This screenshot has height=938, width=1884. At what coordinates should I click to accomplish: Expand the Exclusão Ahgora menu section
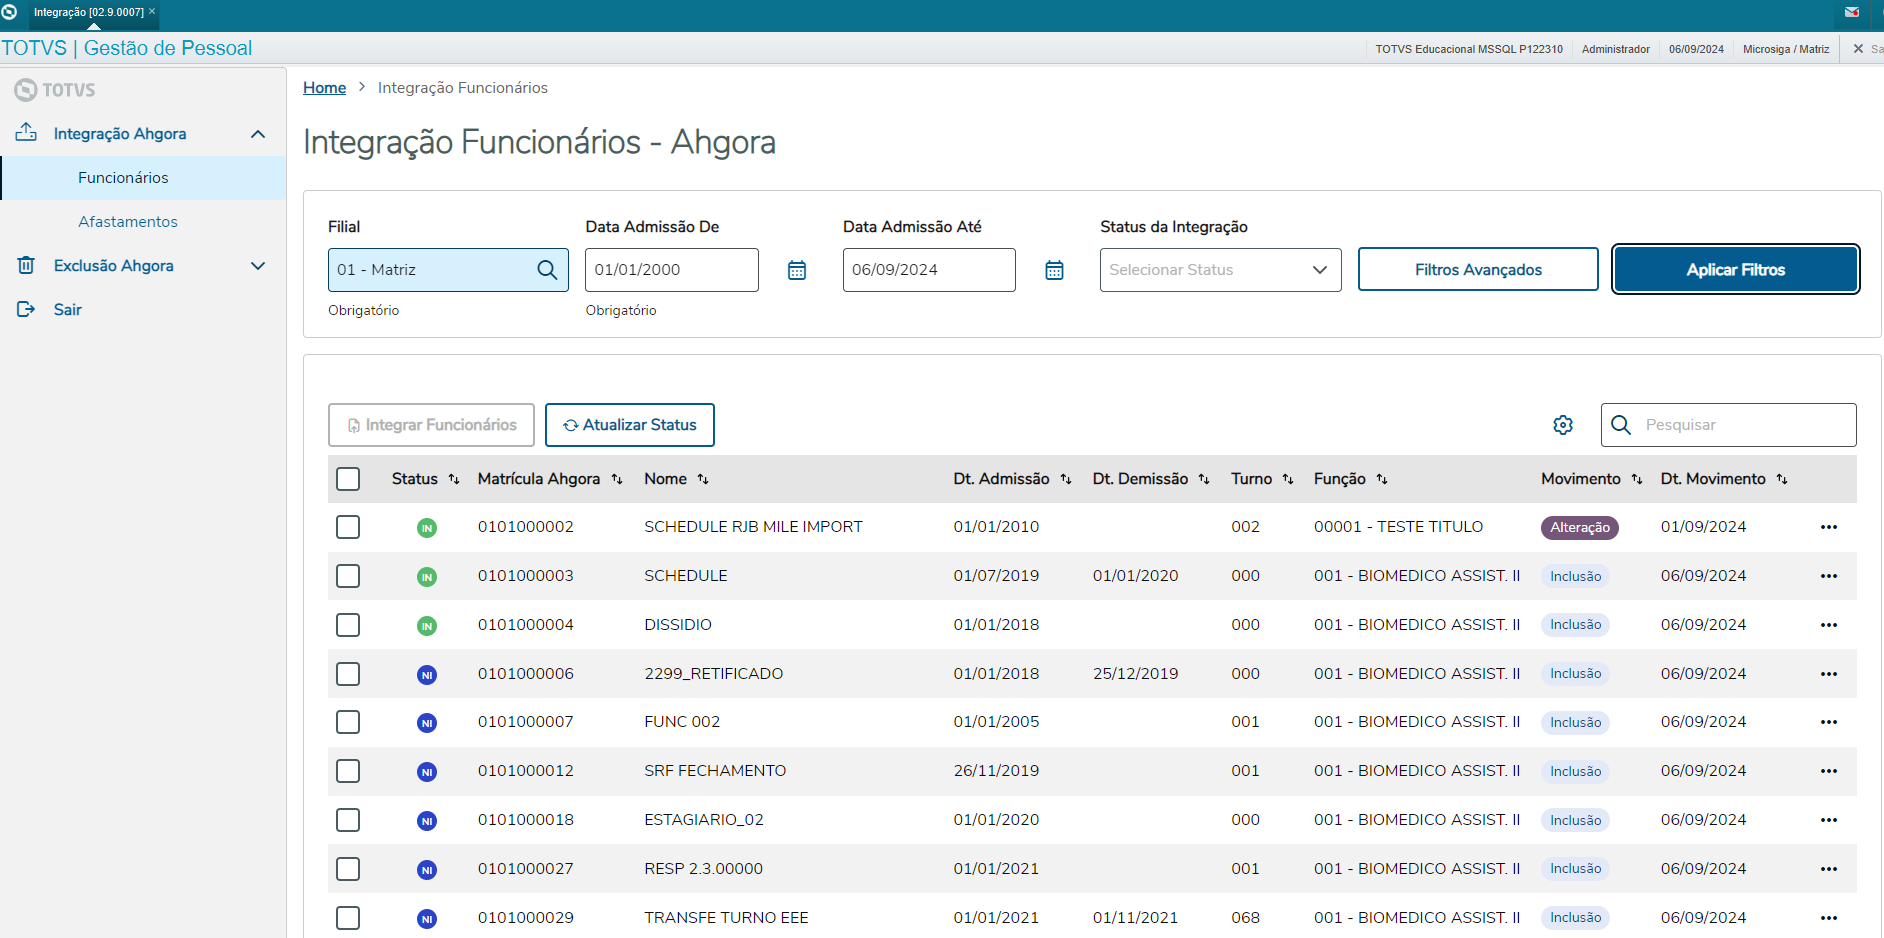pyautogui.click(x=258, y=266)
